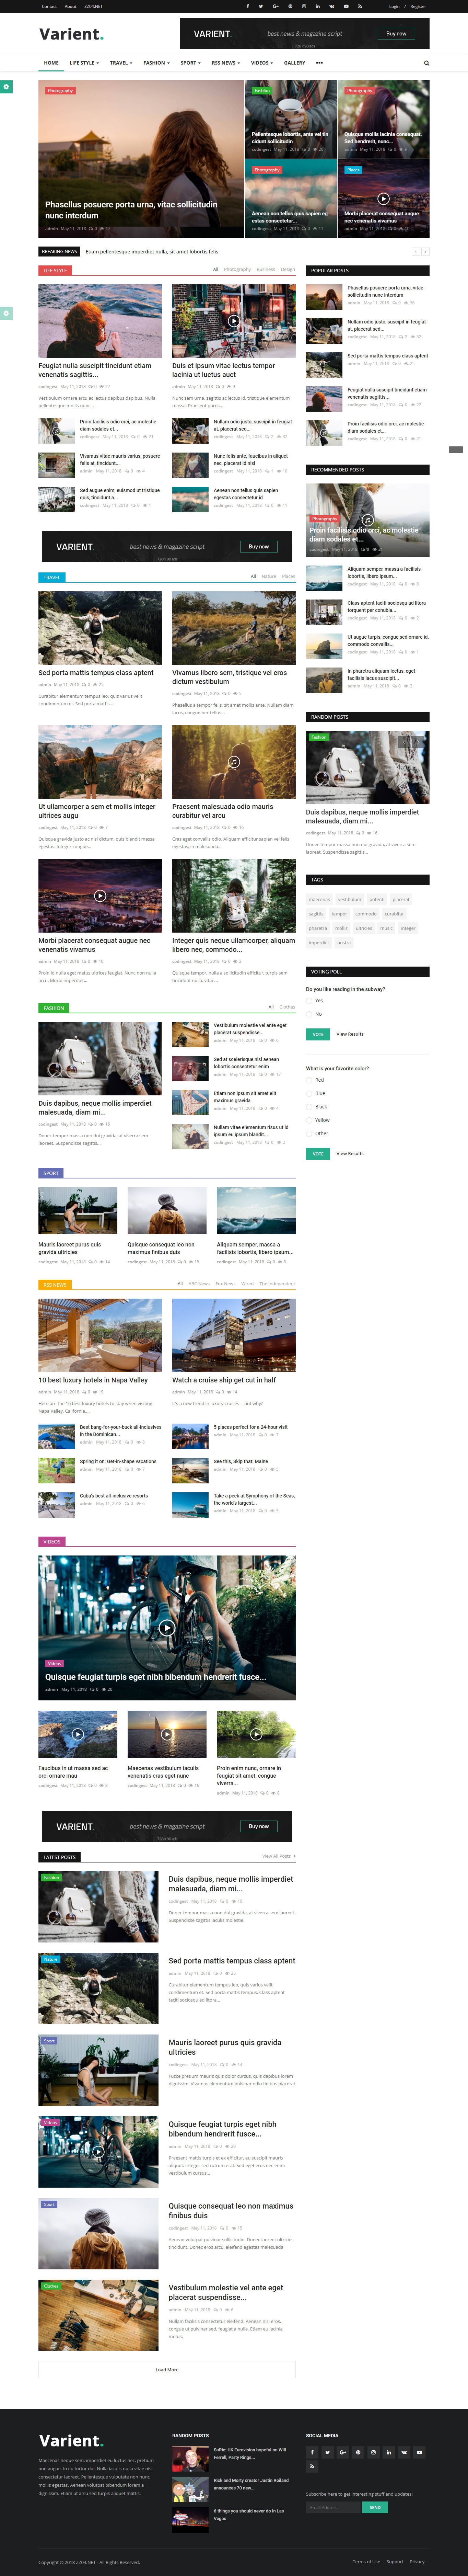The height and width of the screenshot is (2576, 468).
Task: Expand the Travel menu dropdown
Action: click(121, 63)
